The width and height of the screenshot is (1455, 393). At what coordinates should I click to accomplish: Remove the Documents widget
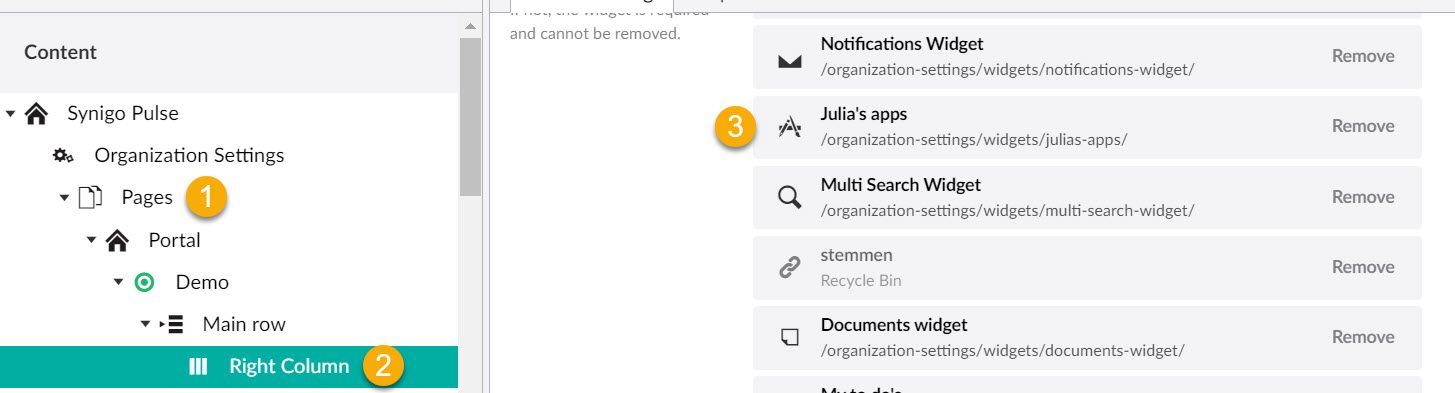coord(1363,337)
